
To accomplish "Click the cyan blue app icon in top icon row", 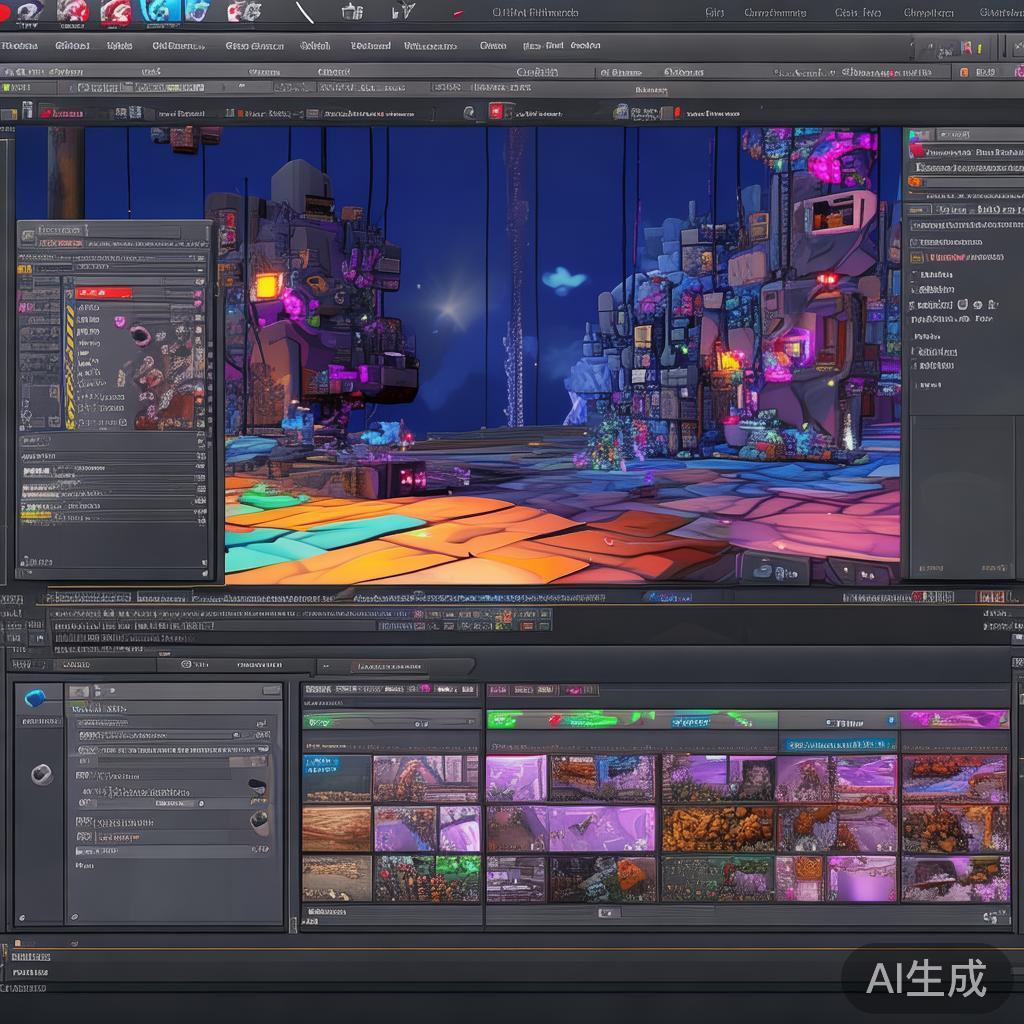I will 159,11.
